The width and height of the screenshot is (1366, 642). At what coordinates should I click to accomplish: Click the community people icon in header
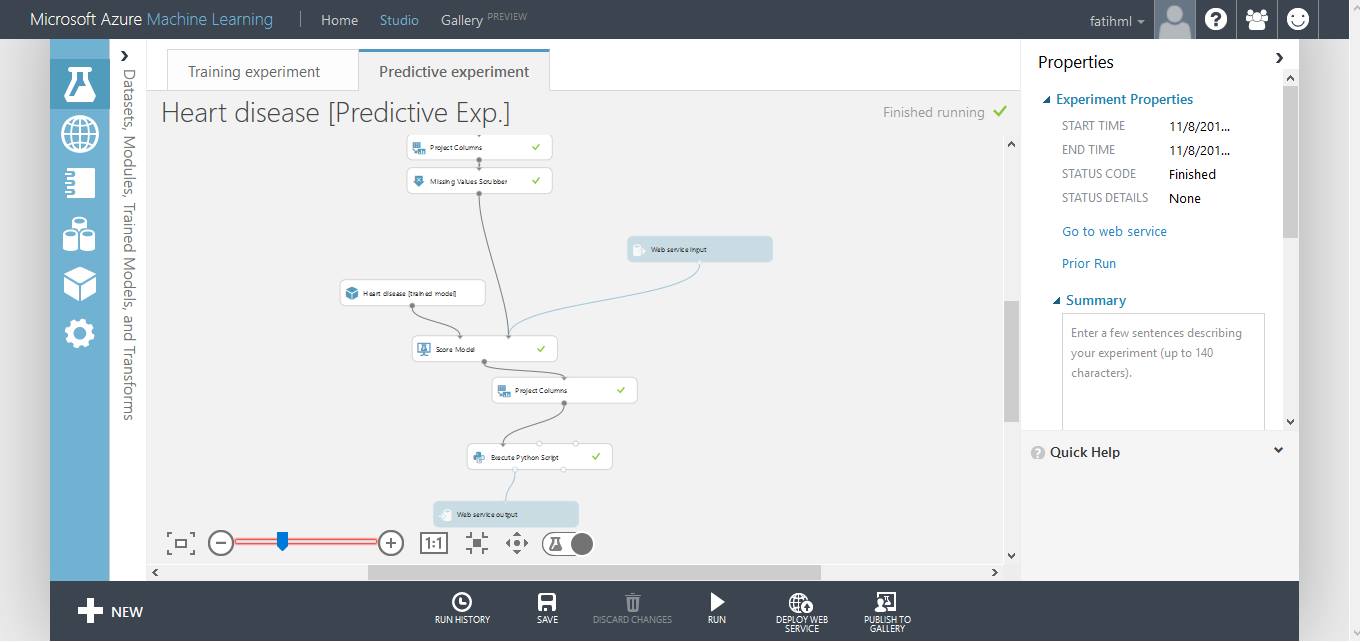[x=1257, y=19]
